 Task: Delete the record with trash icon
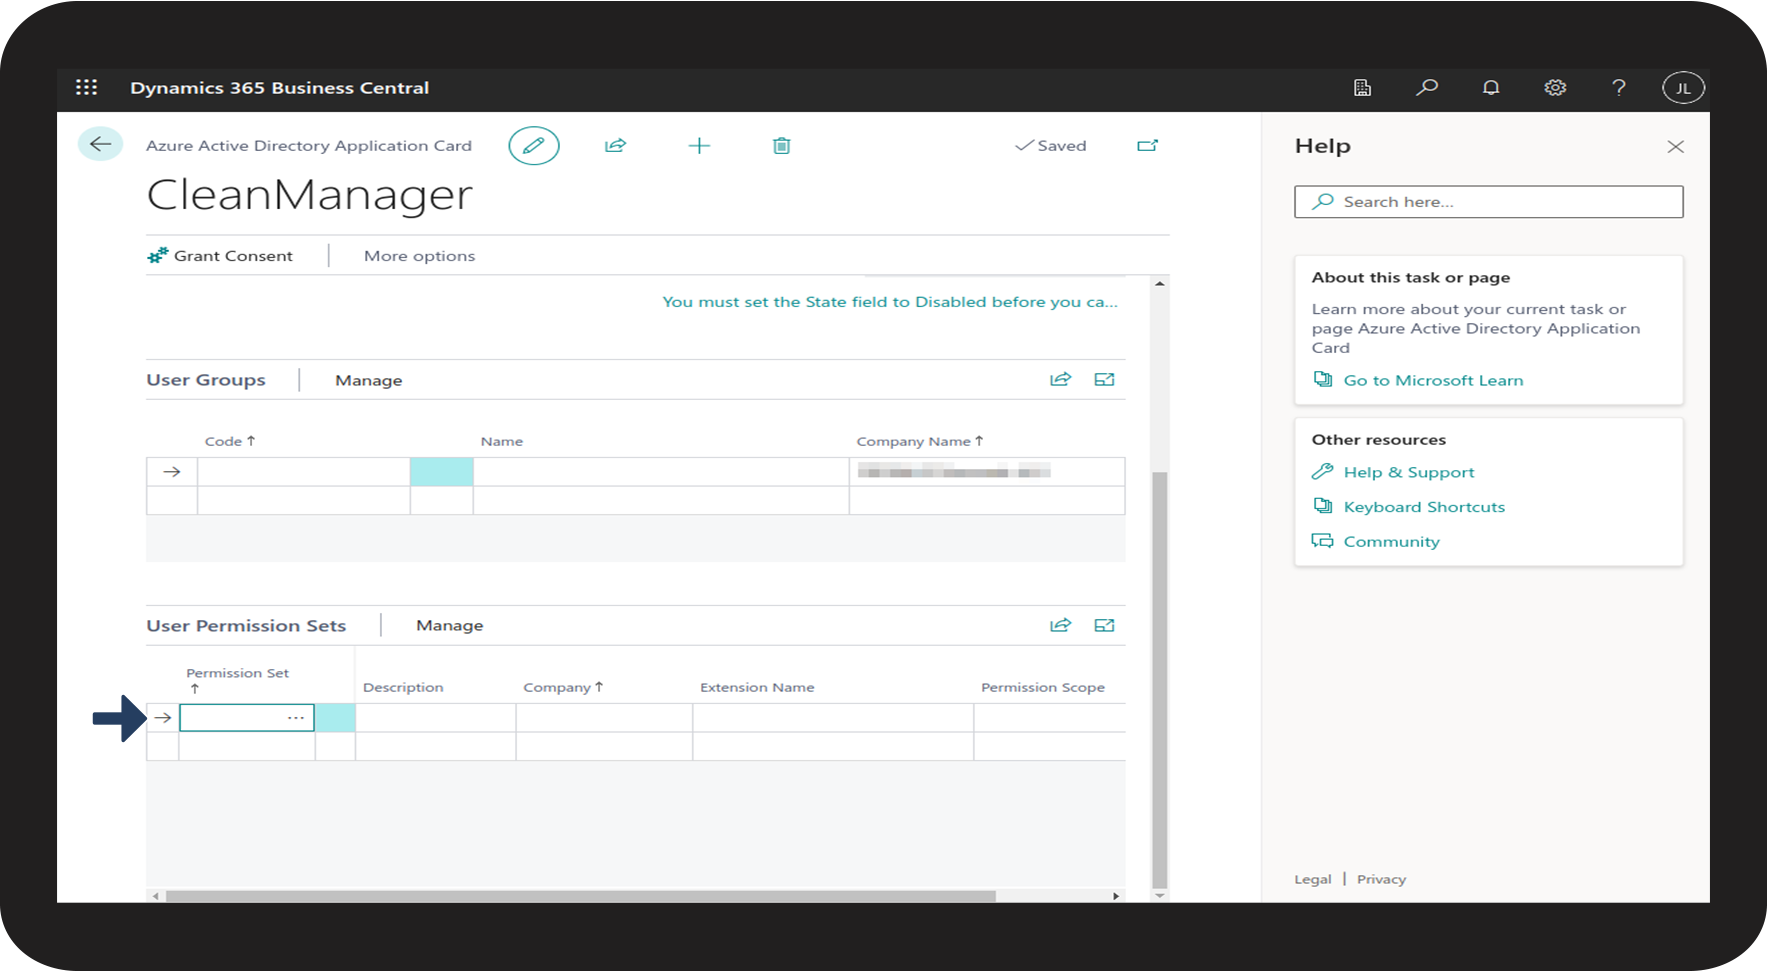782,146
